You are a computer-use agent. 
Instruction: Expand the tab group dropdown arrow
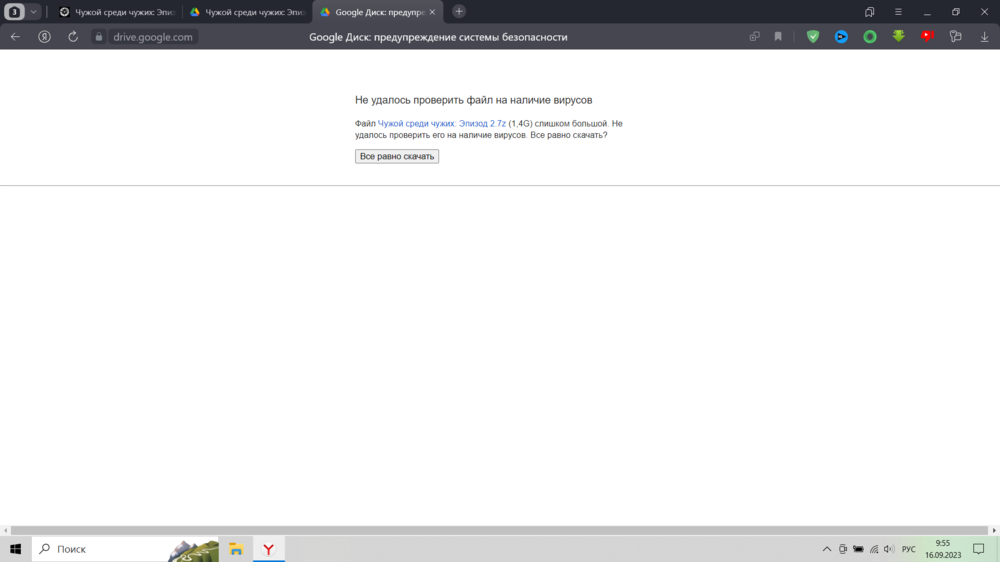click(x=34, y=12)
